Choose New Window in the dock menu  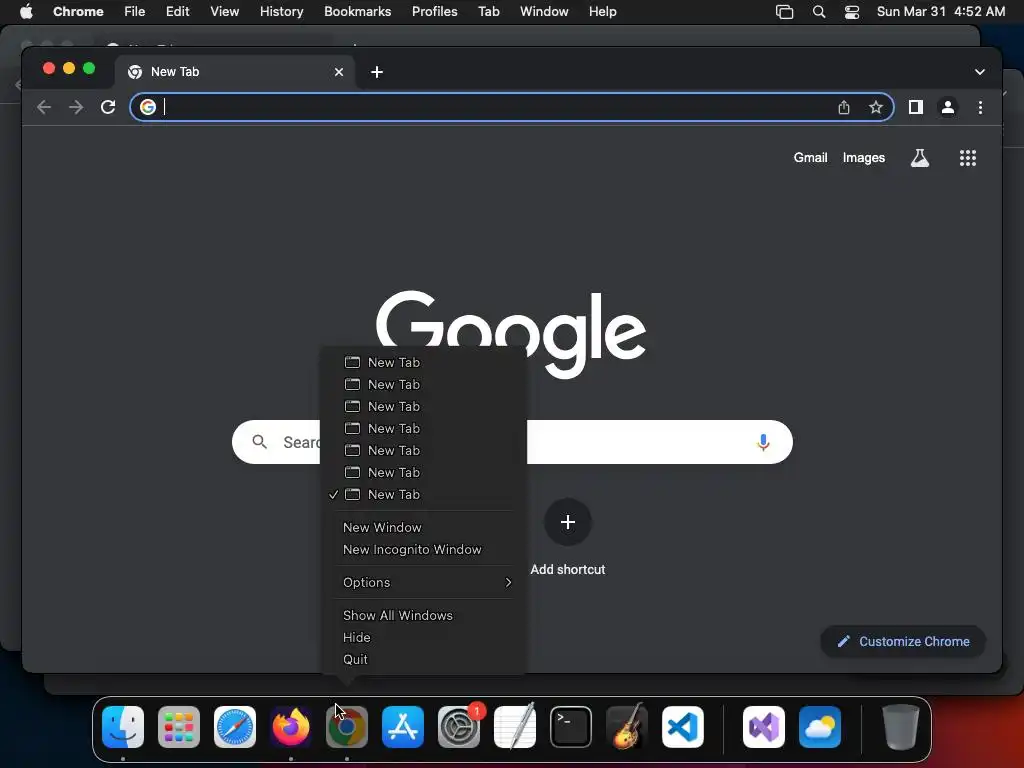pos(423,527)
